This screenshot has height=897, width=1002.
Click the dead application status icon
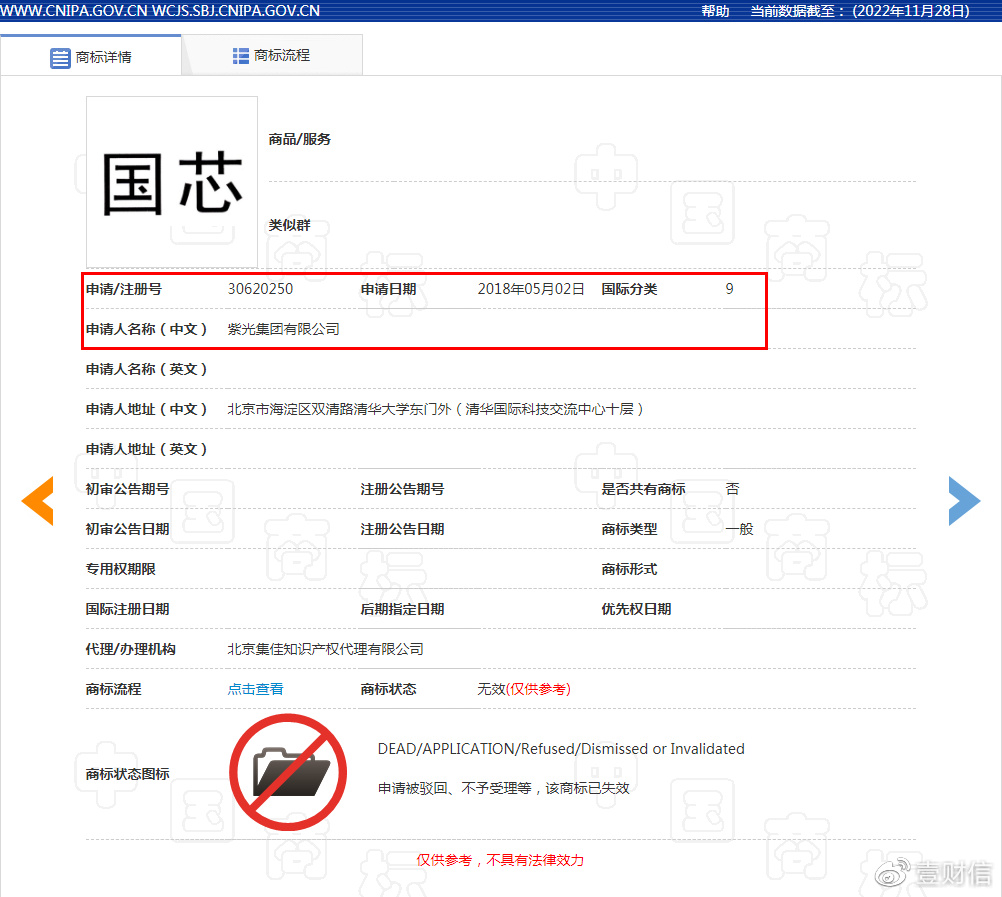point(288,772)
